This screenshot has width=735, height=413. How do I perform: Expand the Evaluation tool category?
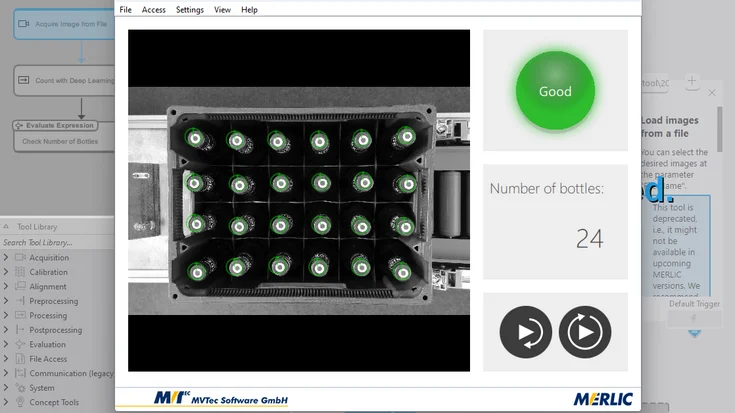click(x=6, y=345)
